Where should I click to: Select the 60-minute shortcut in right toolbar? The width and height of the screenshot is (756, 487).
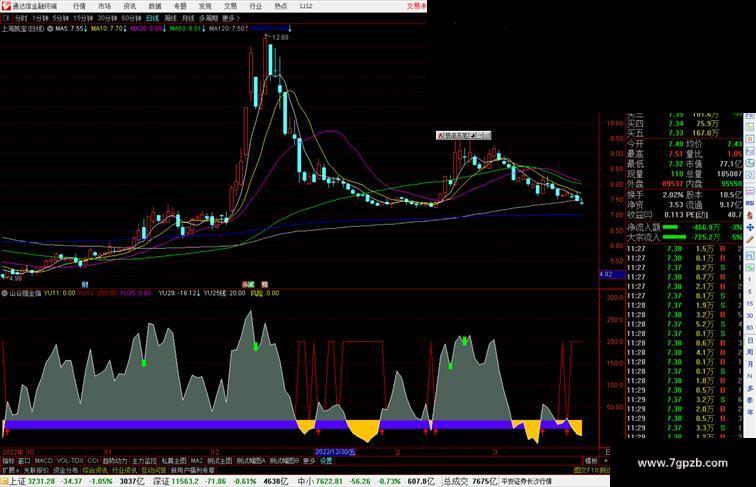click(750, 328)
